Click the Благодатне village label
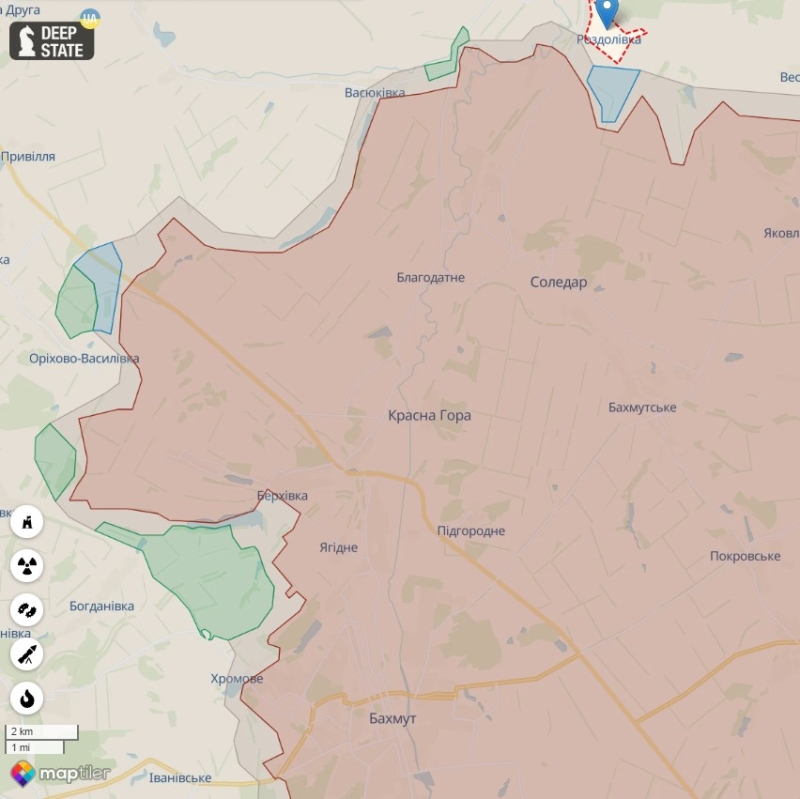Screen dimensions: 800x799 (x=430, y=277)
